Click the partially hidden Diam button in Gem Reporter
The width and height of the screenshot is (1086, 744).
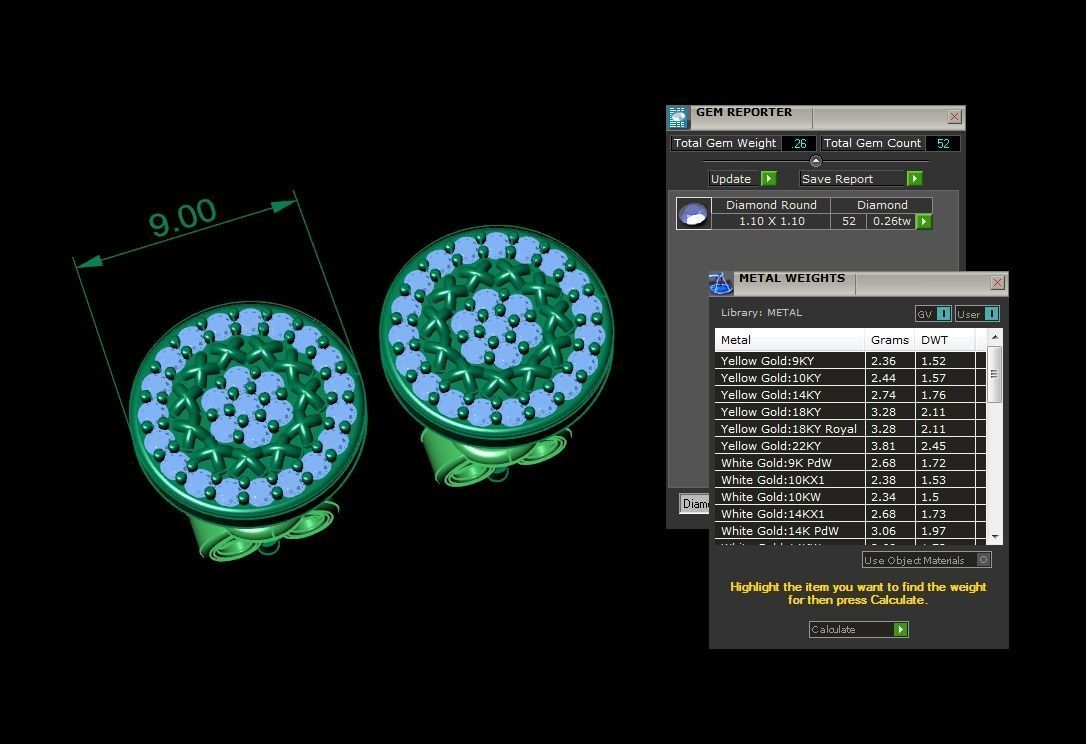tap(694, 504)
